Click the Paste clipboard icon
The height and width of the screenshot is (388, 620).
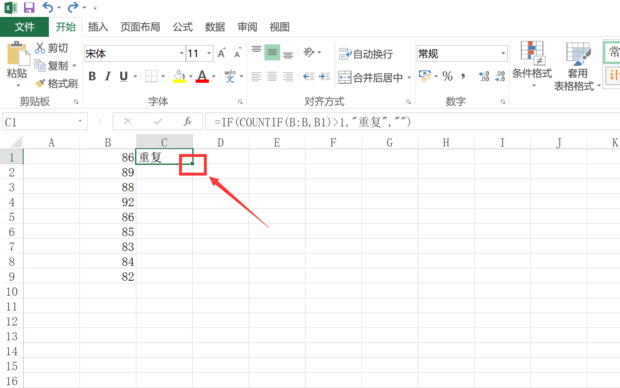point(17,54)
